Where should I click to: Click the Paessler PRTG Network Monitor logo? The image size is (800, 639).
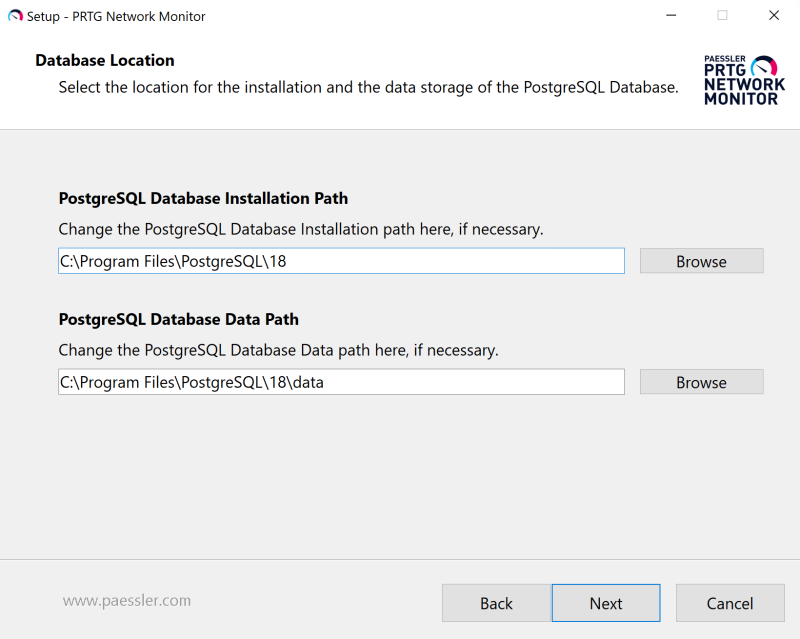click(741, 81)
